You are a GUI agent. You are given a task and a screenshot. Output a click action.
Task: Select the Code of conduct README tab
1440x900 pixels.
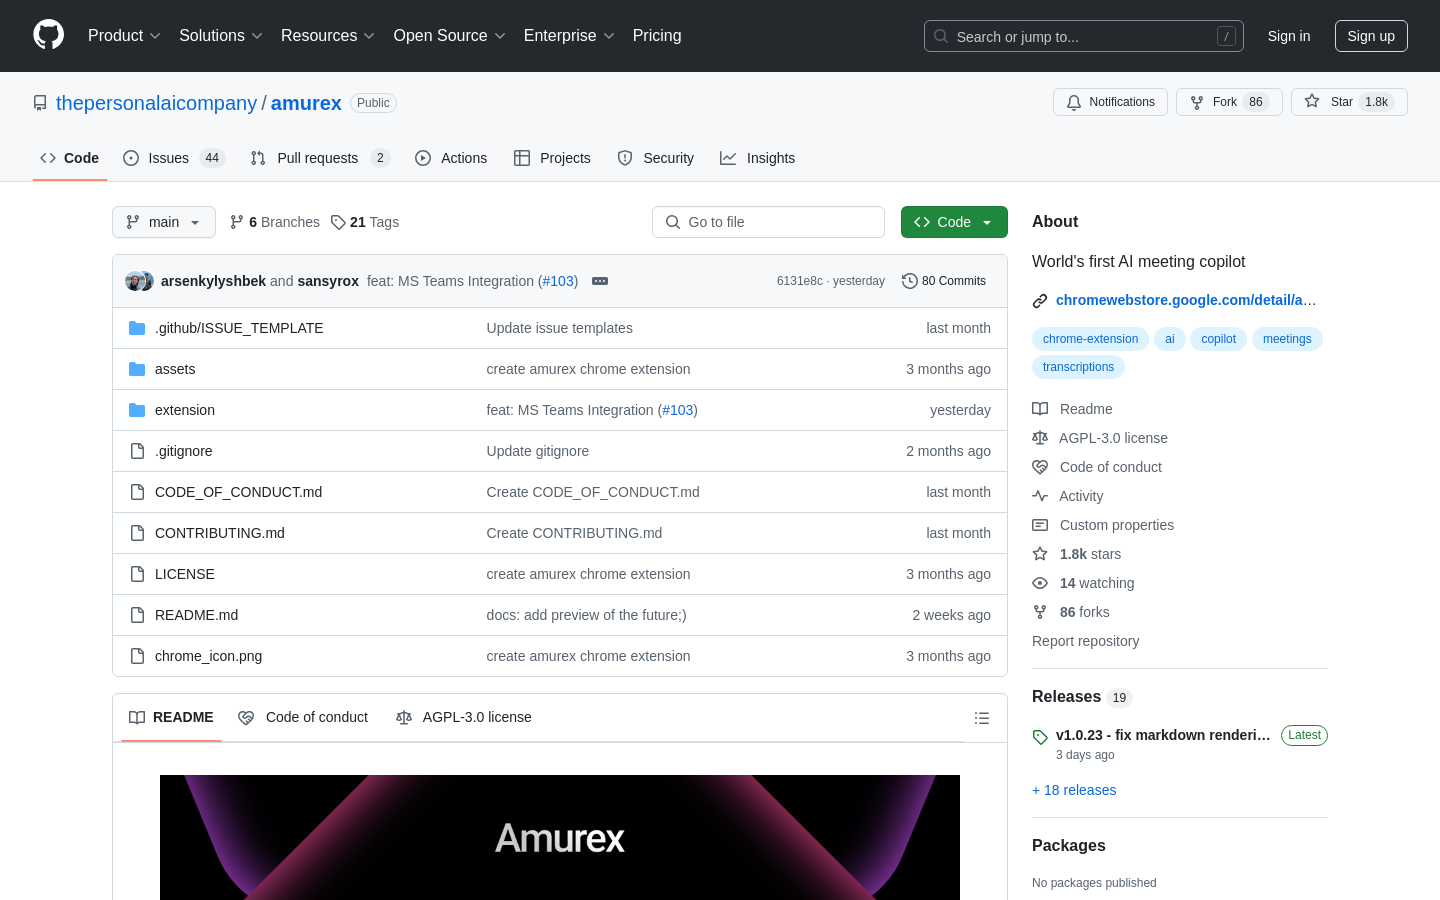click(303, 717)
